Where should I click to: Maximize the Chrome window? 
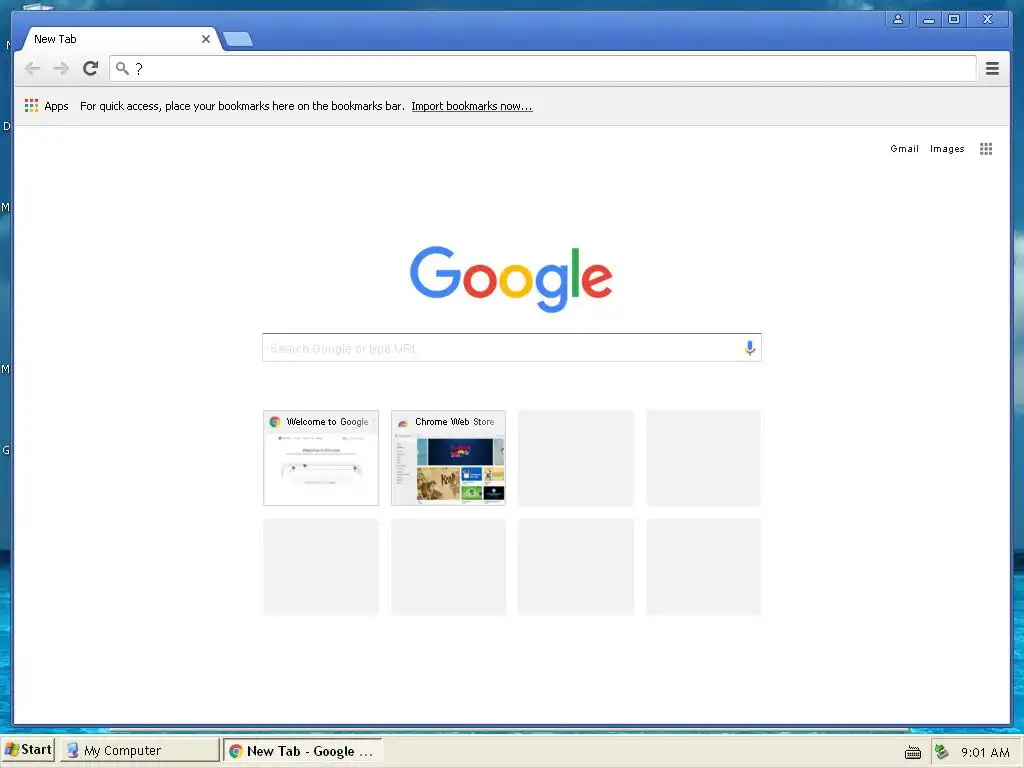[x=954, y=19]
